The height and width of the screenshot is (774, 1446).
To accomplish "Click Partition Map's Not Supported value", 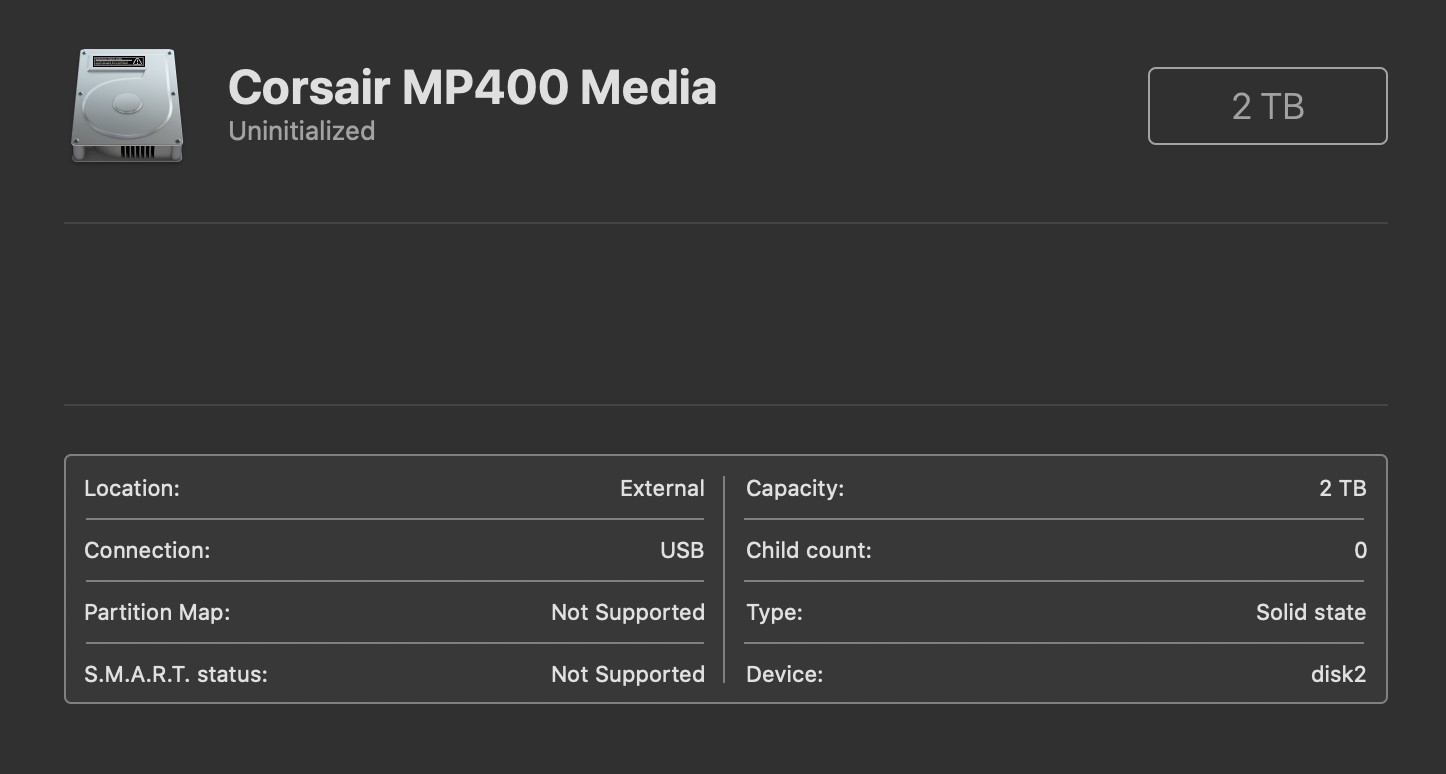I will (628, 612).
